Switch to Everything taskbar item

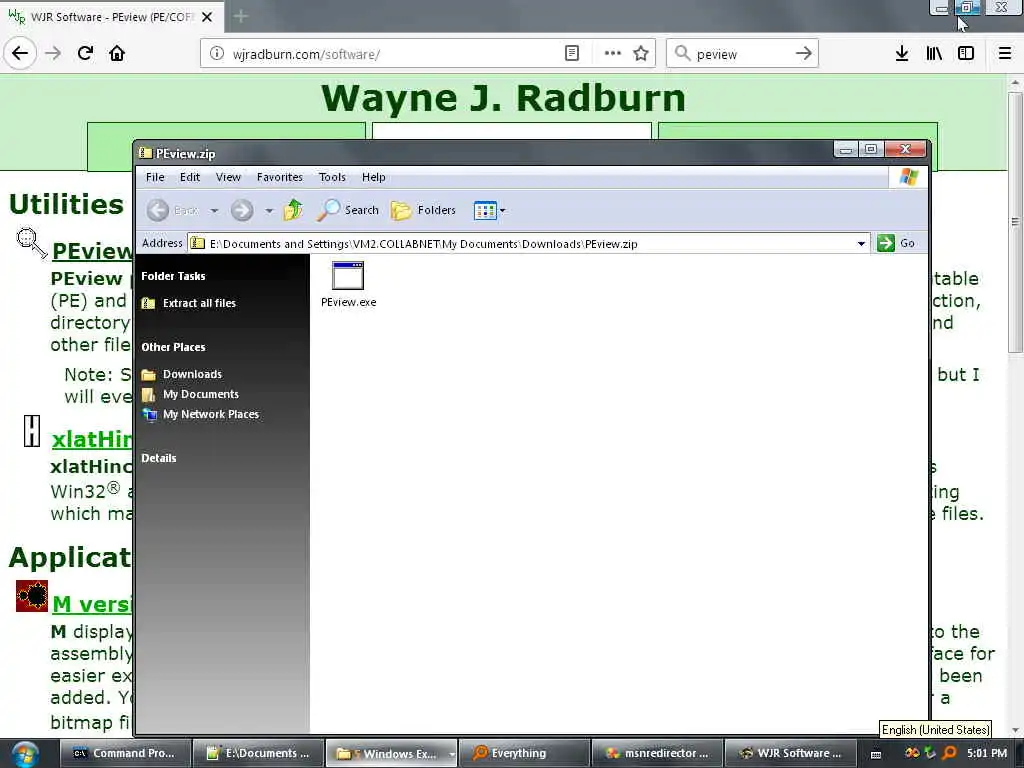point(524,753)
